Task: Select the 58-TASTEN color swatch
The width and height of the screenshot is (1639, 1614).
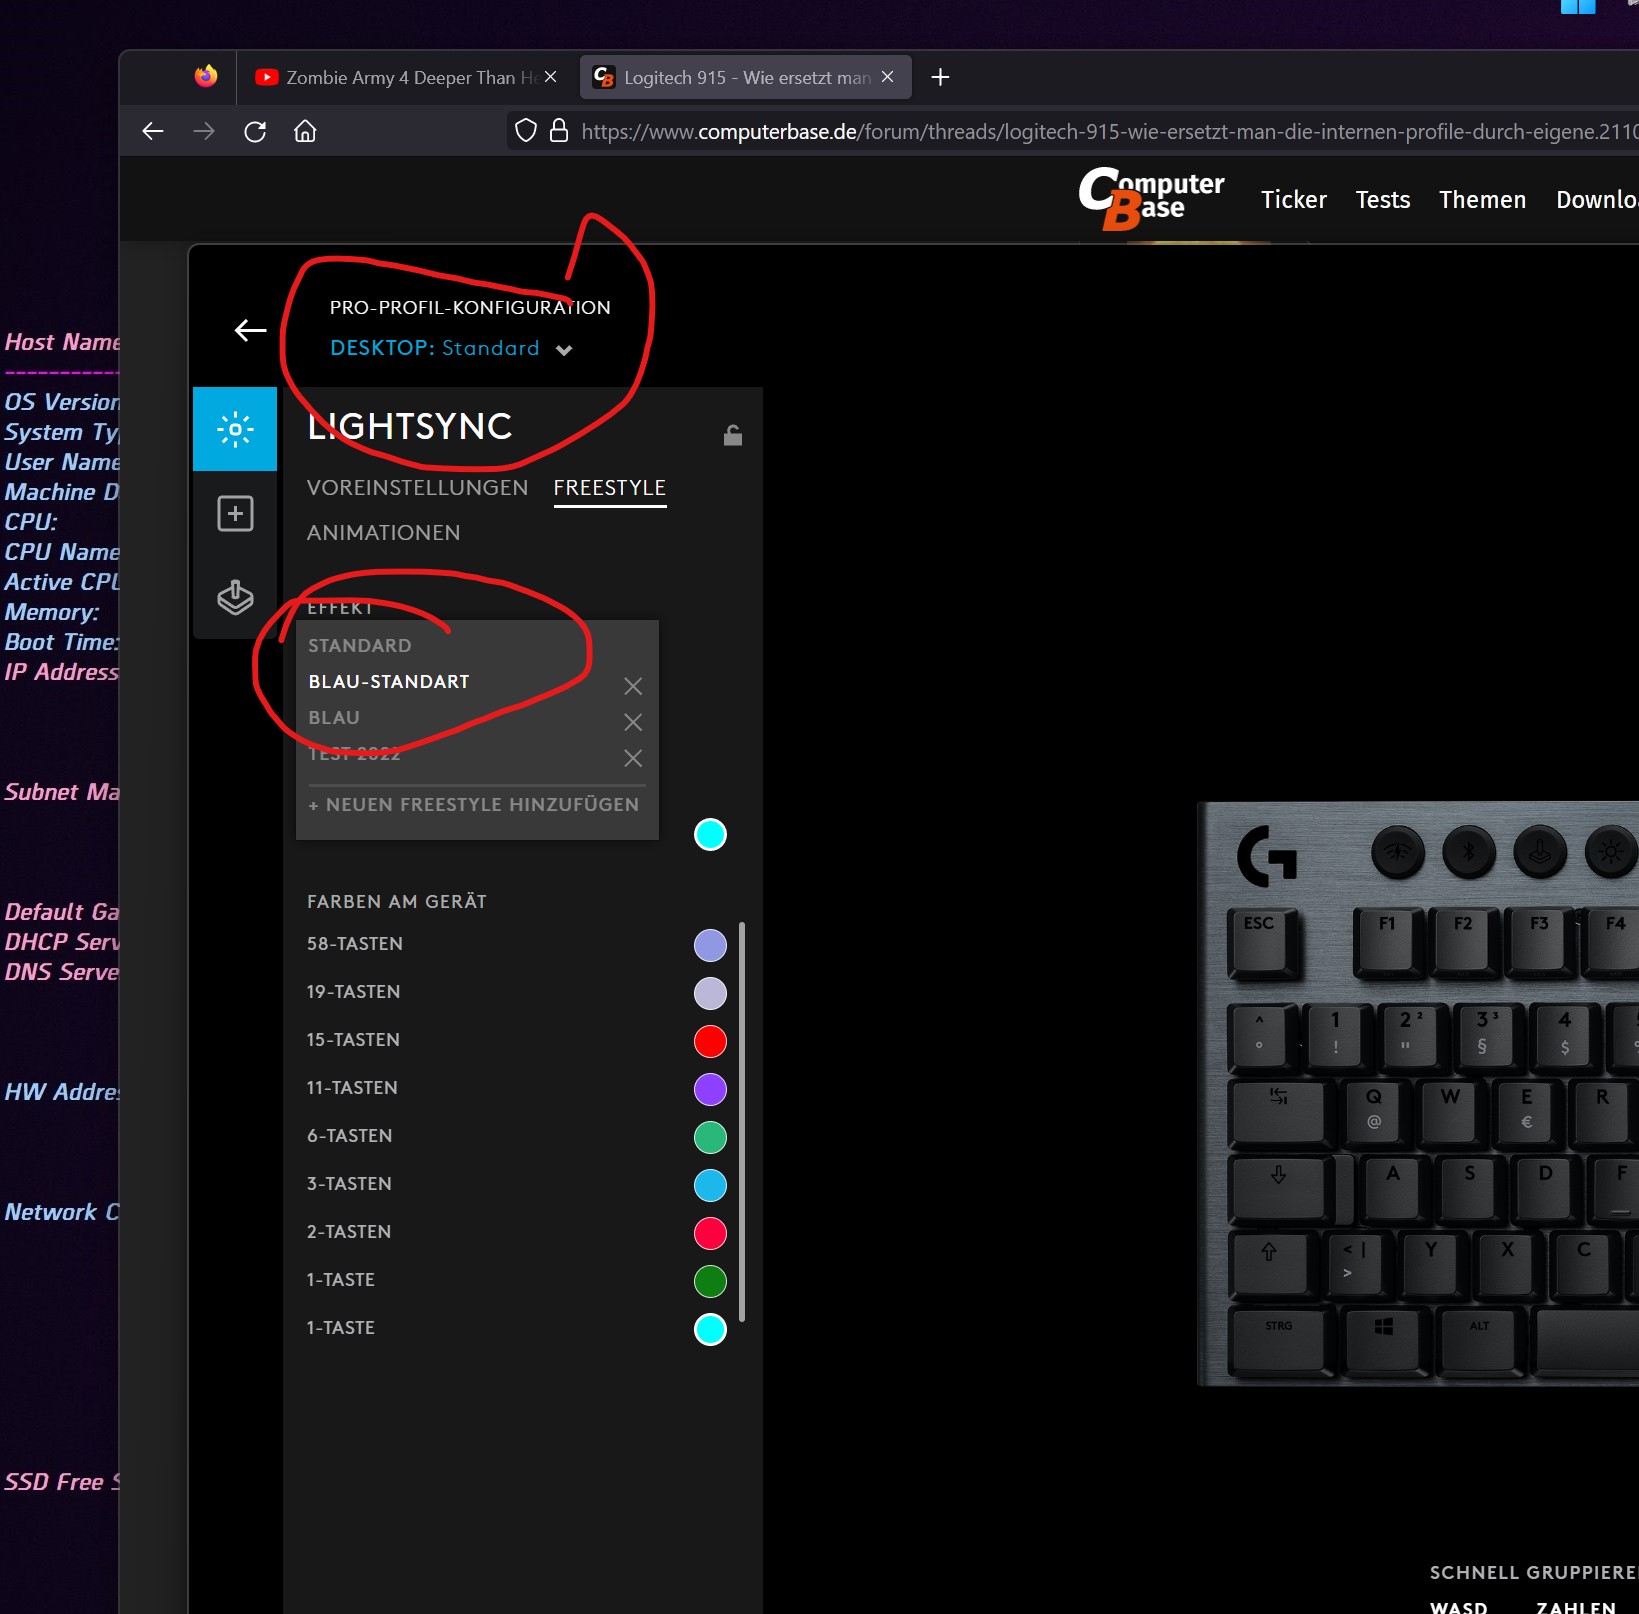Action: pyautogui.click(x=710, y=945)
